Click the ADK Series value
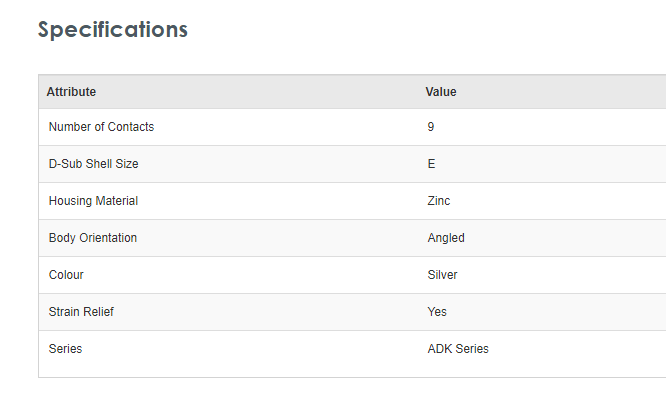 click(458, 349)
